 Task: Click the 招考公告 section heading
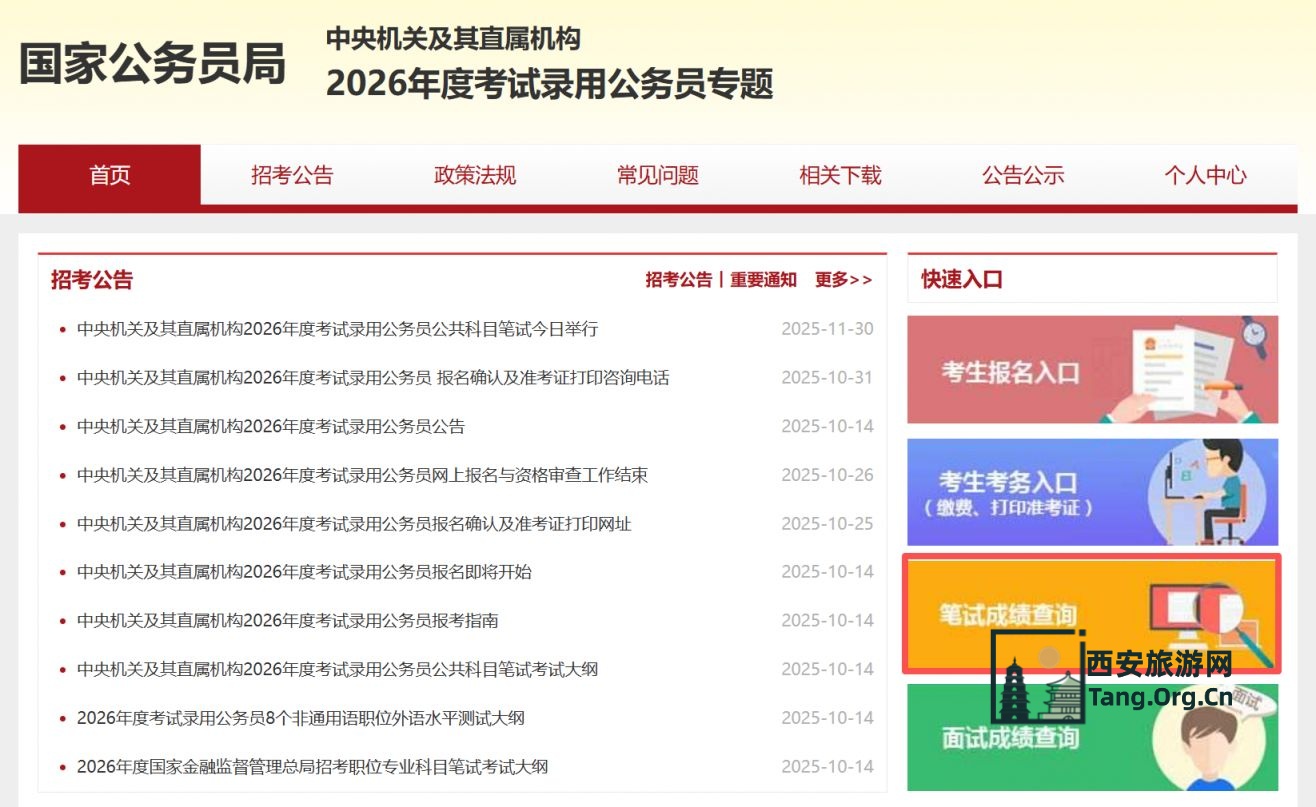coord(92,280)
